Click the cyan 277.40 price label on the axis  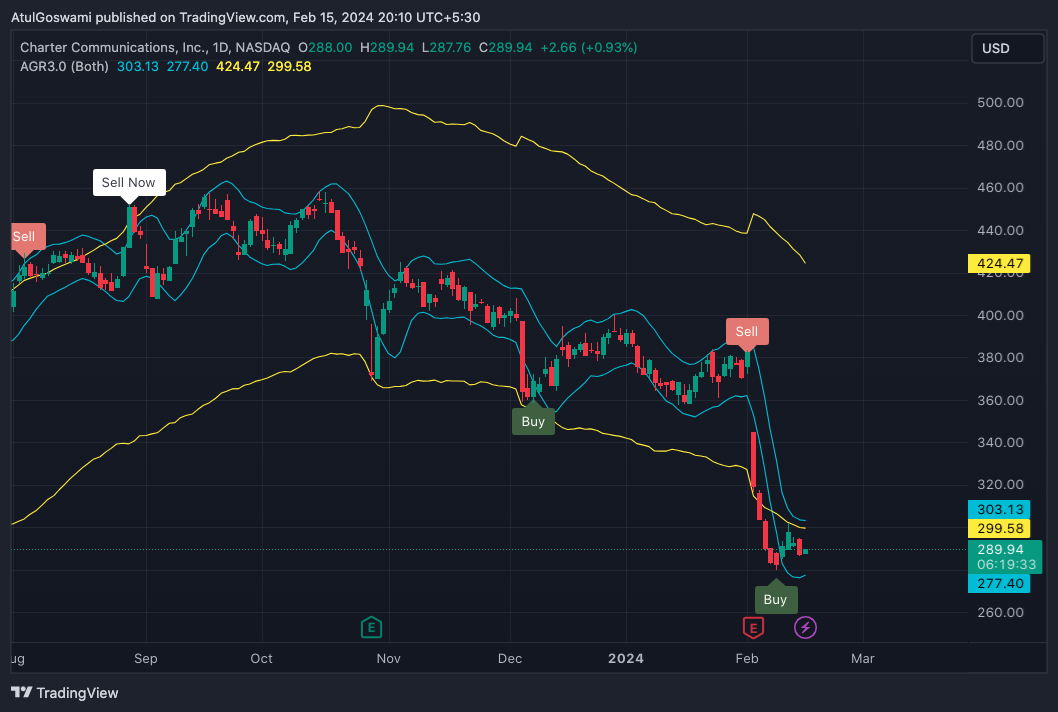999,583
